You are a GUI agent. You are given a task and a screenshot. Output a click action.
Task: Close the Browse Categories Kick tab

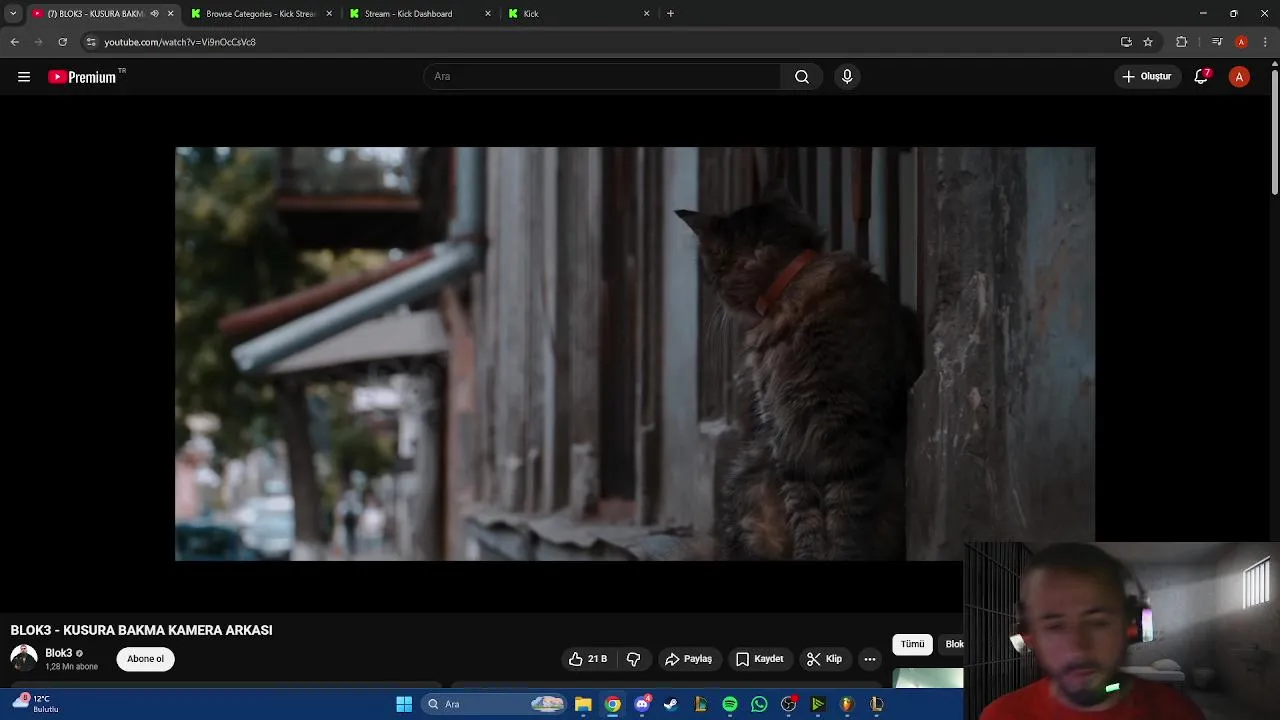pyautogui.click(x=329, y=14)
